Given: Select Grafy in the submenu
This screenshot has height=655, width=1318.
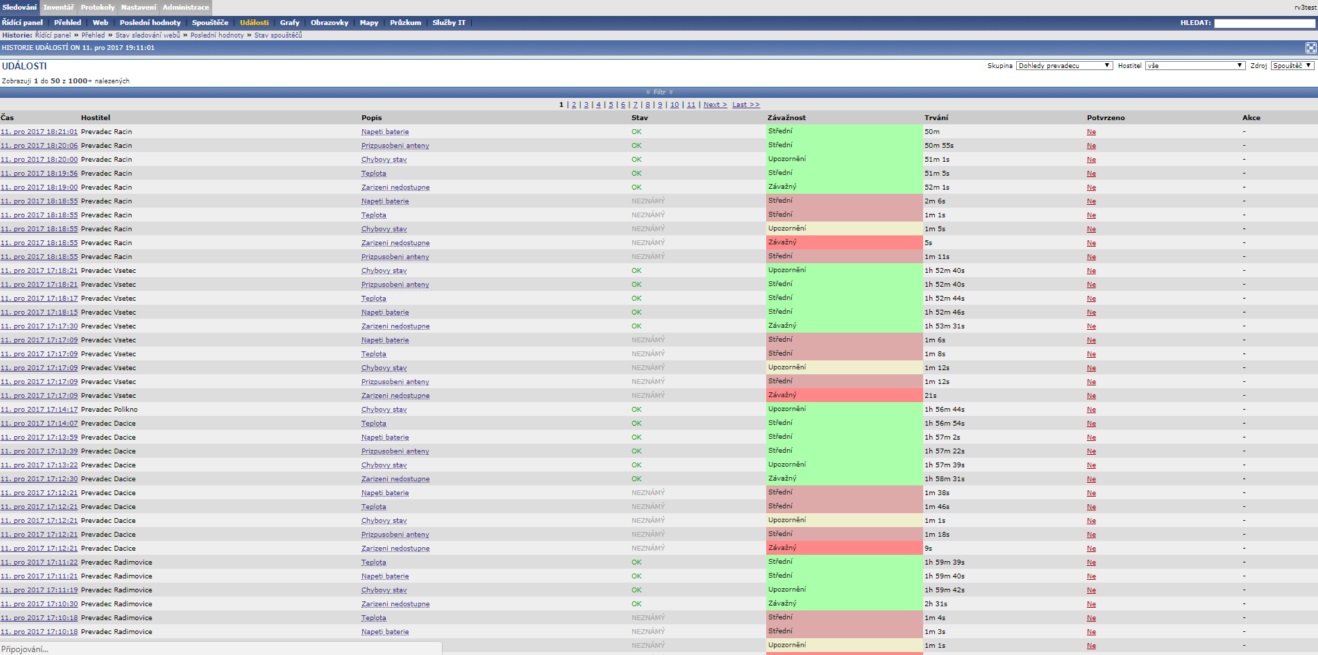Looking at the screenshot, I should pos(289,22).
